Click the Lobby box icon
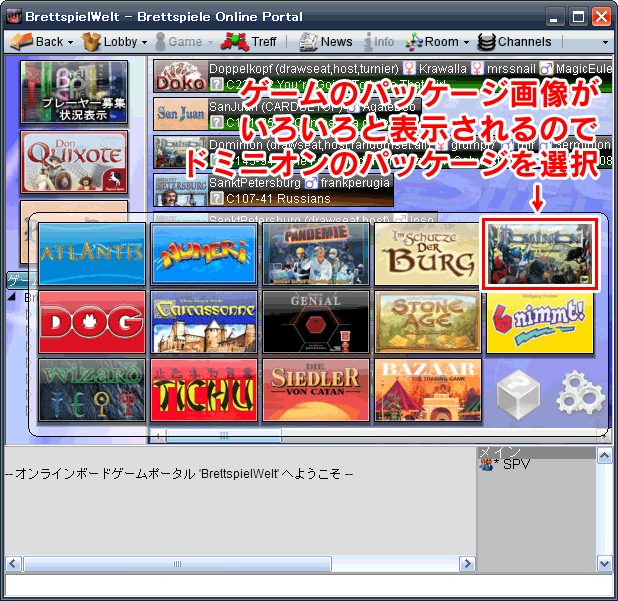Image resolution: width=618 pixels, height=601 pixels. [x=91, y=41]
